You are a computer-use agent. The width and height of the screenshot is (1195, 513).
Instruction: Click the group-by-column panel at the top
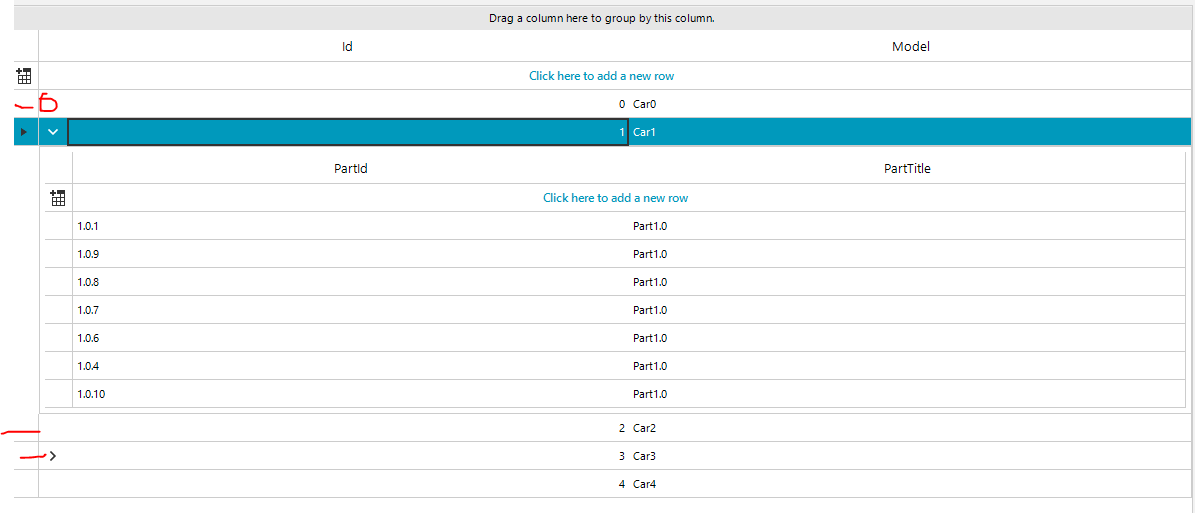coord(601,18)
